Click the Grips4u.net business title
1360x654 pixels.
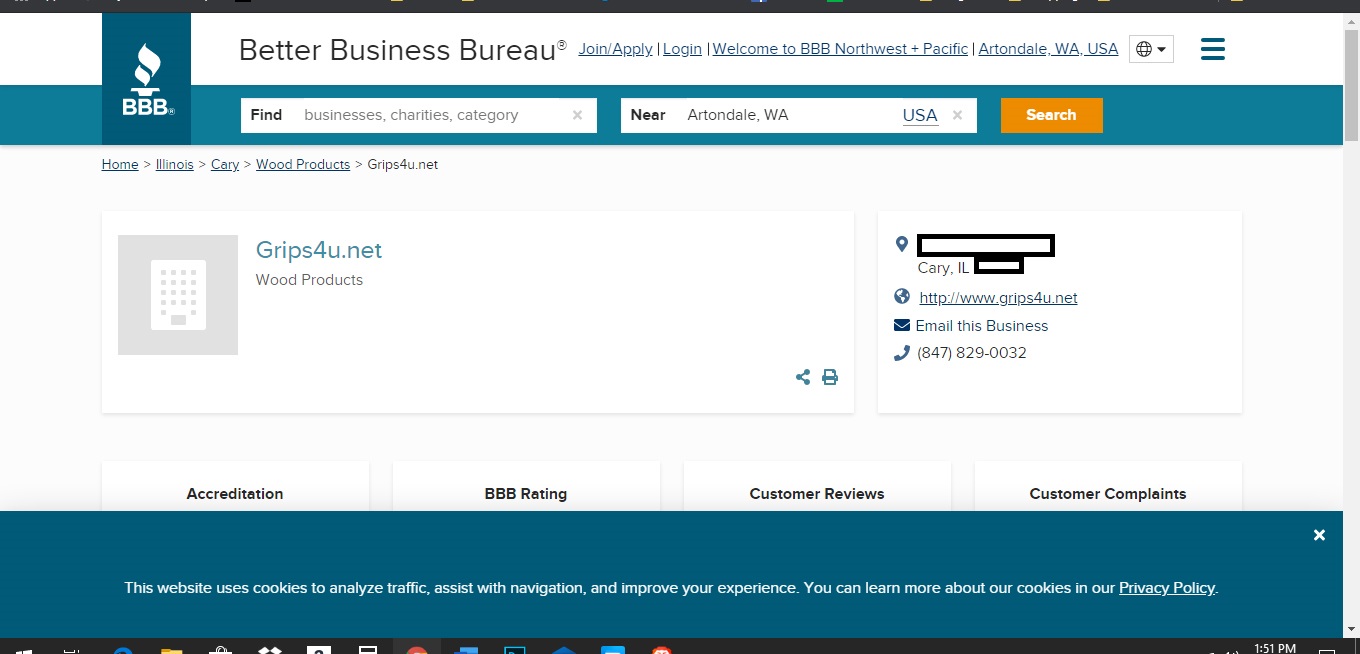point(319,250)
